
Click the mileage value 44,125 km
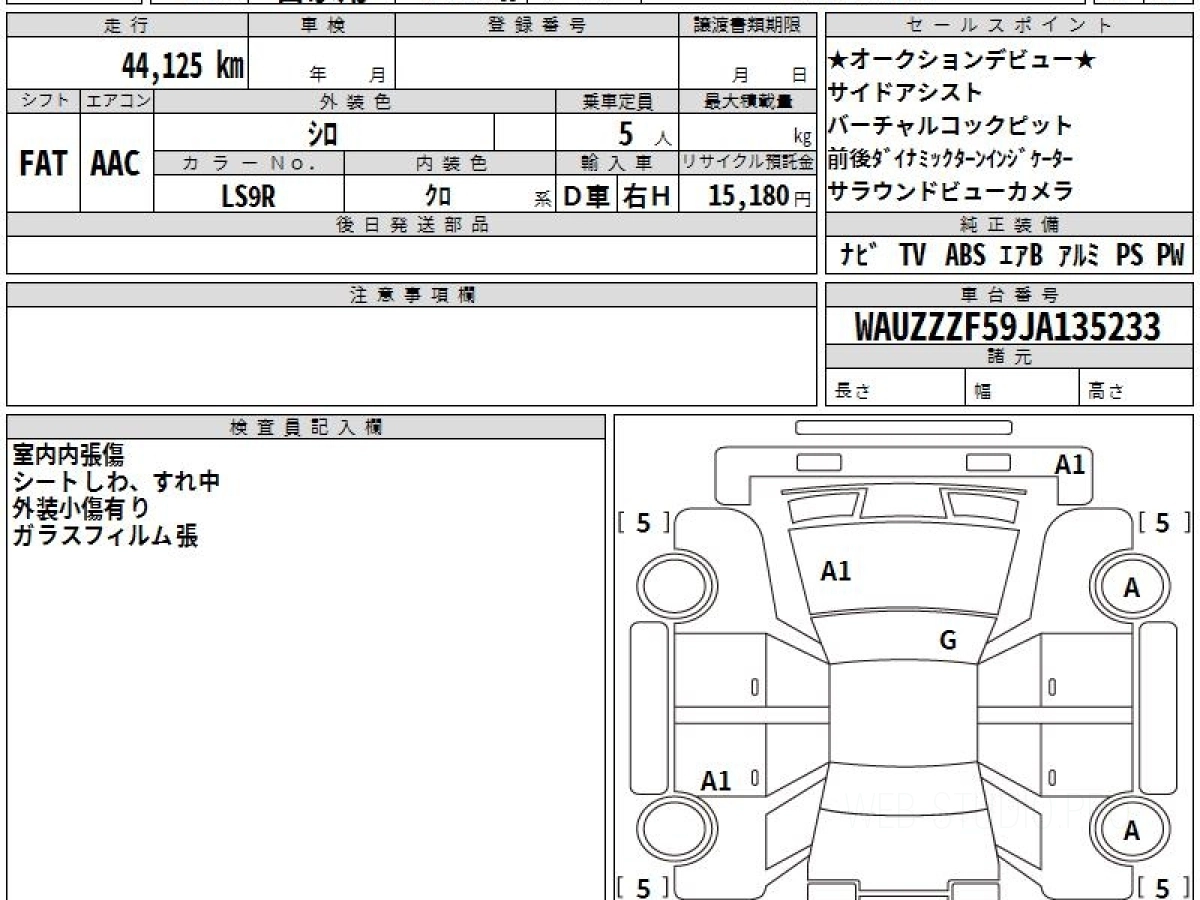click(183, 66)
